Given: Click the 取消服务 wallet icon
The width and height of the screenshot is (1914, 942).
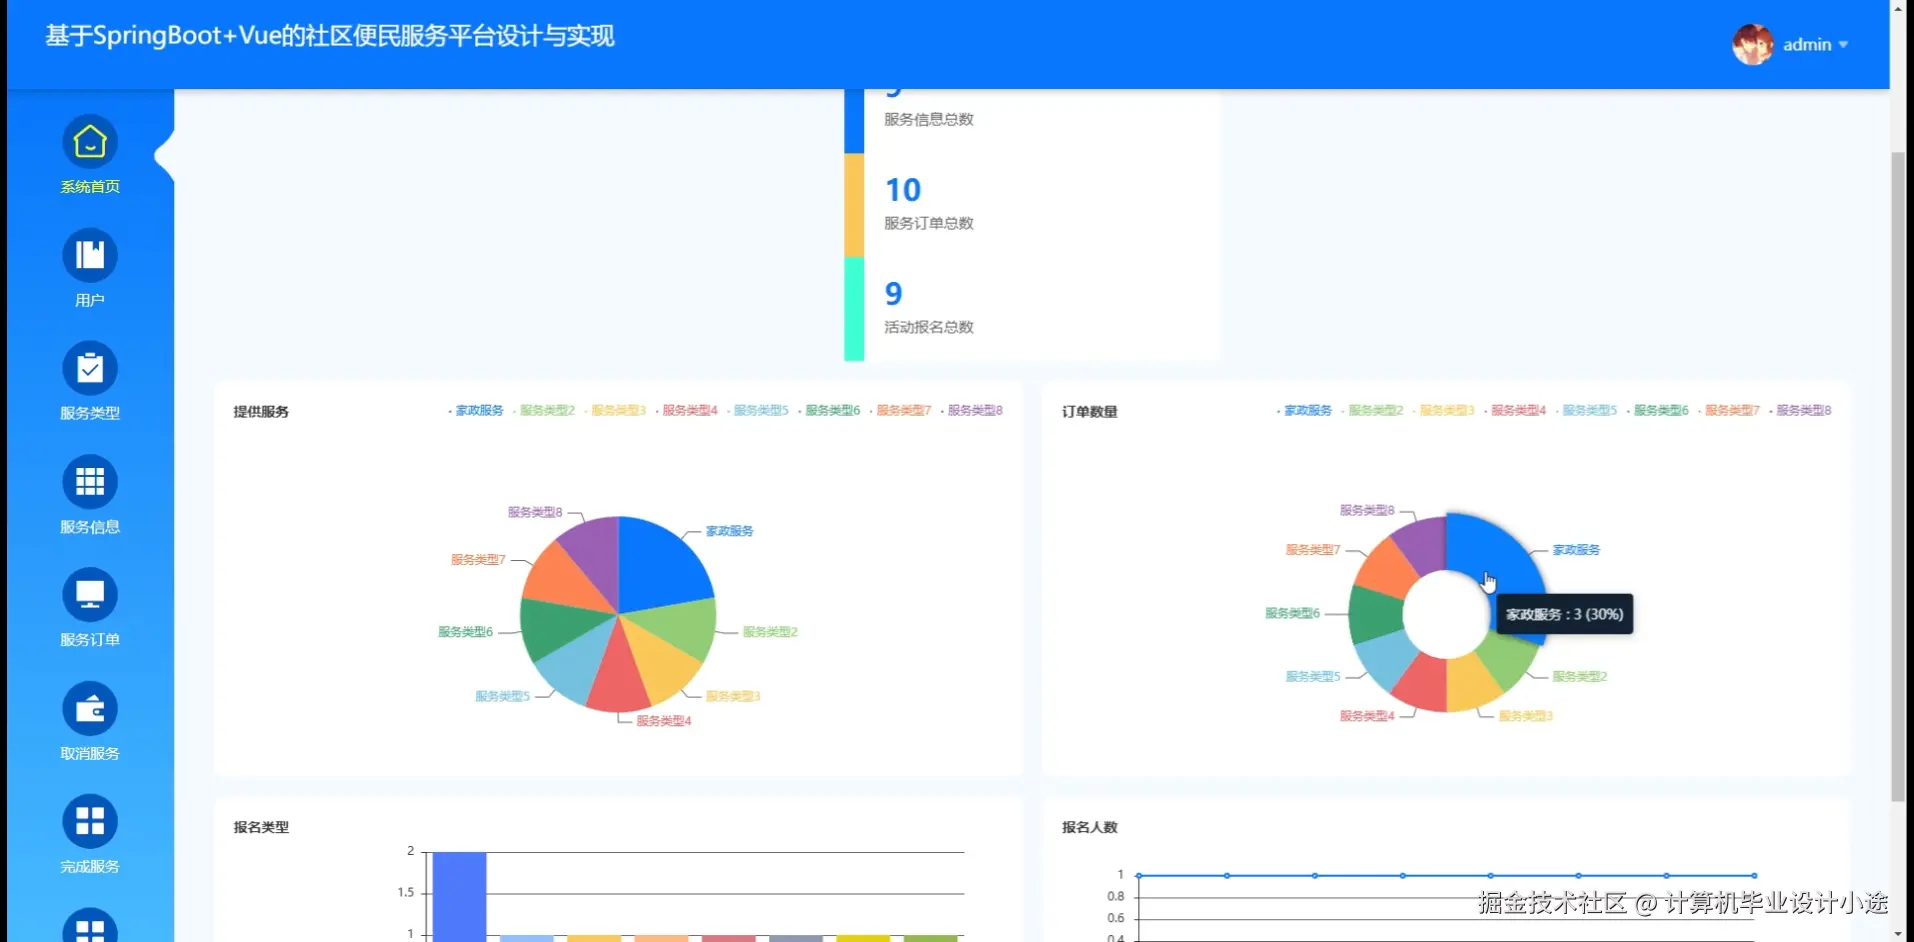Looking at the screenshot, I should pos(90,709).
